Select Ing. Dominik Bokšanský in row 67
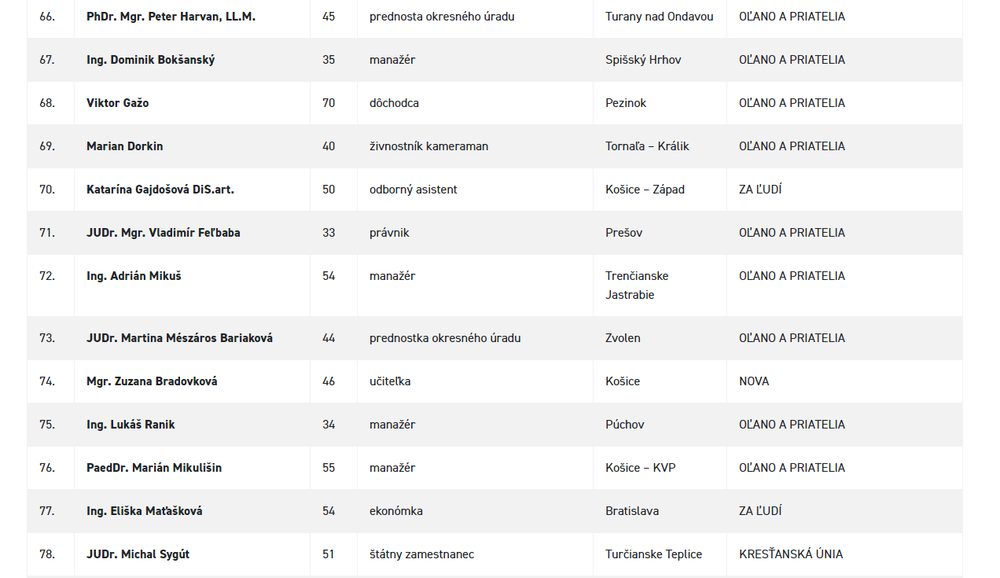Screen dimensions: 1000x578 point(150,60)
